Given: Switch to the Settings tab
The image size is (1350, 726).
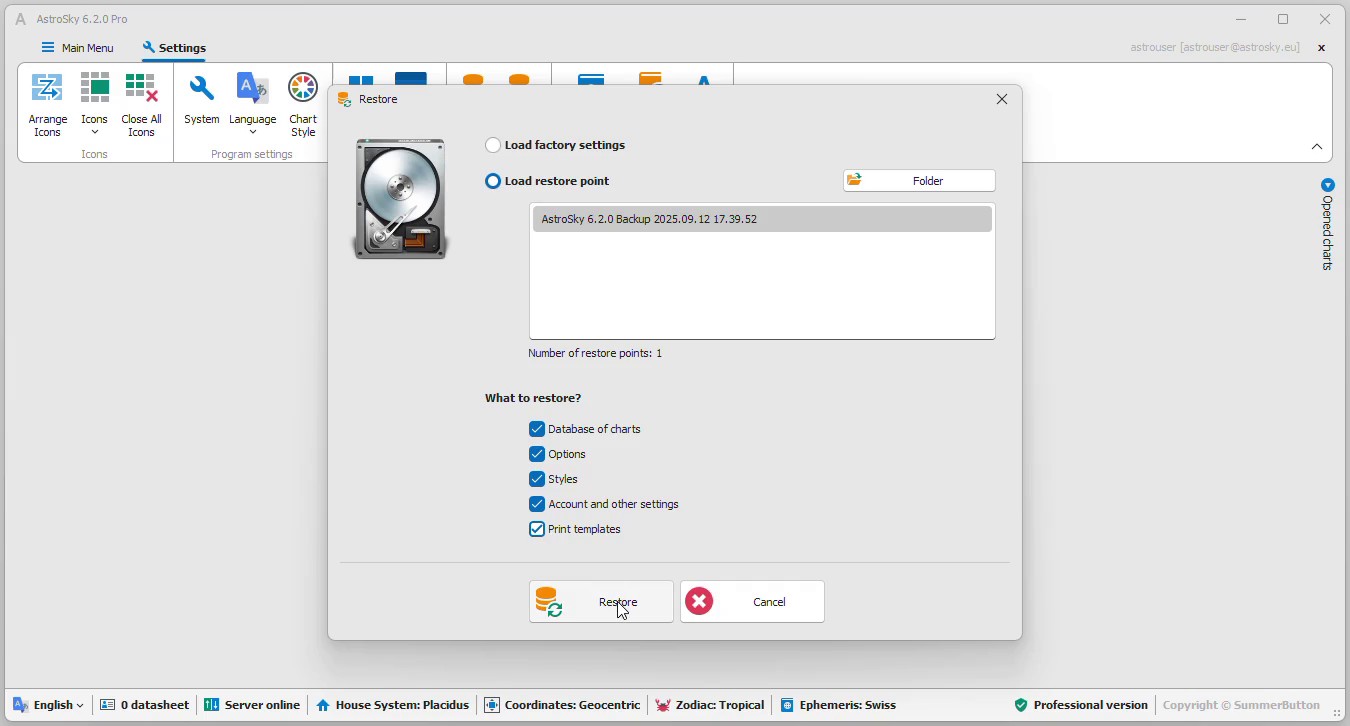Looking at the screenshot, I should click(x=174, y=47).
